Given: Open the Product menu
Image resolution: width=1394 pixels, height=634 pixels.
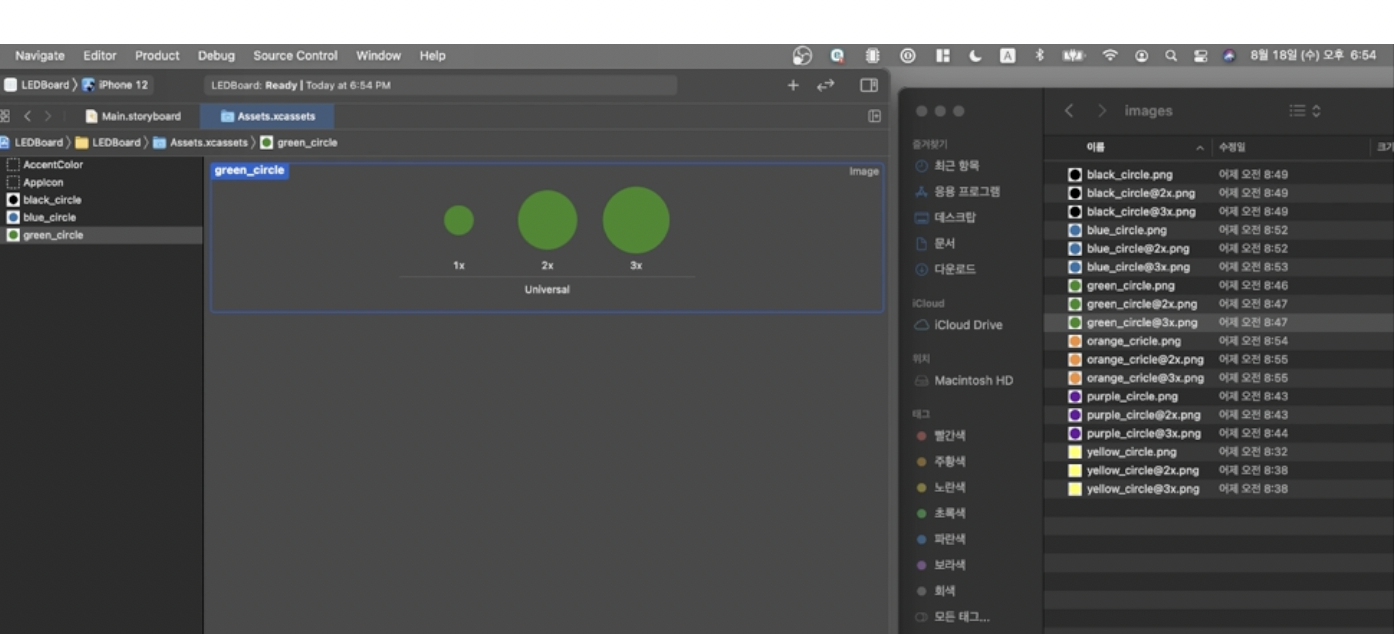Looking at the screenshot, I should (158, 56).
